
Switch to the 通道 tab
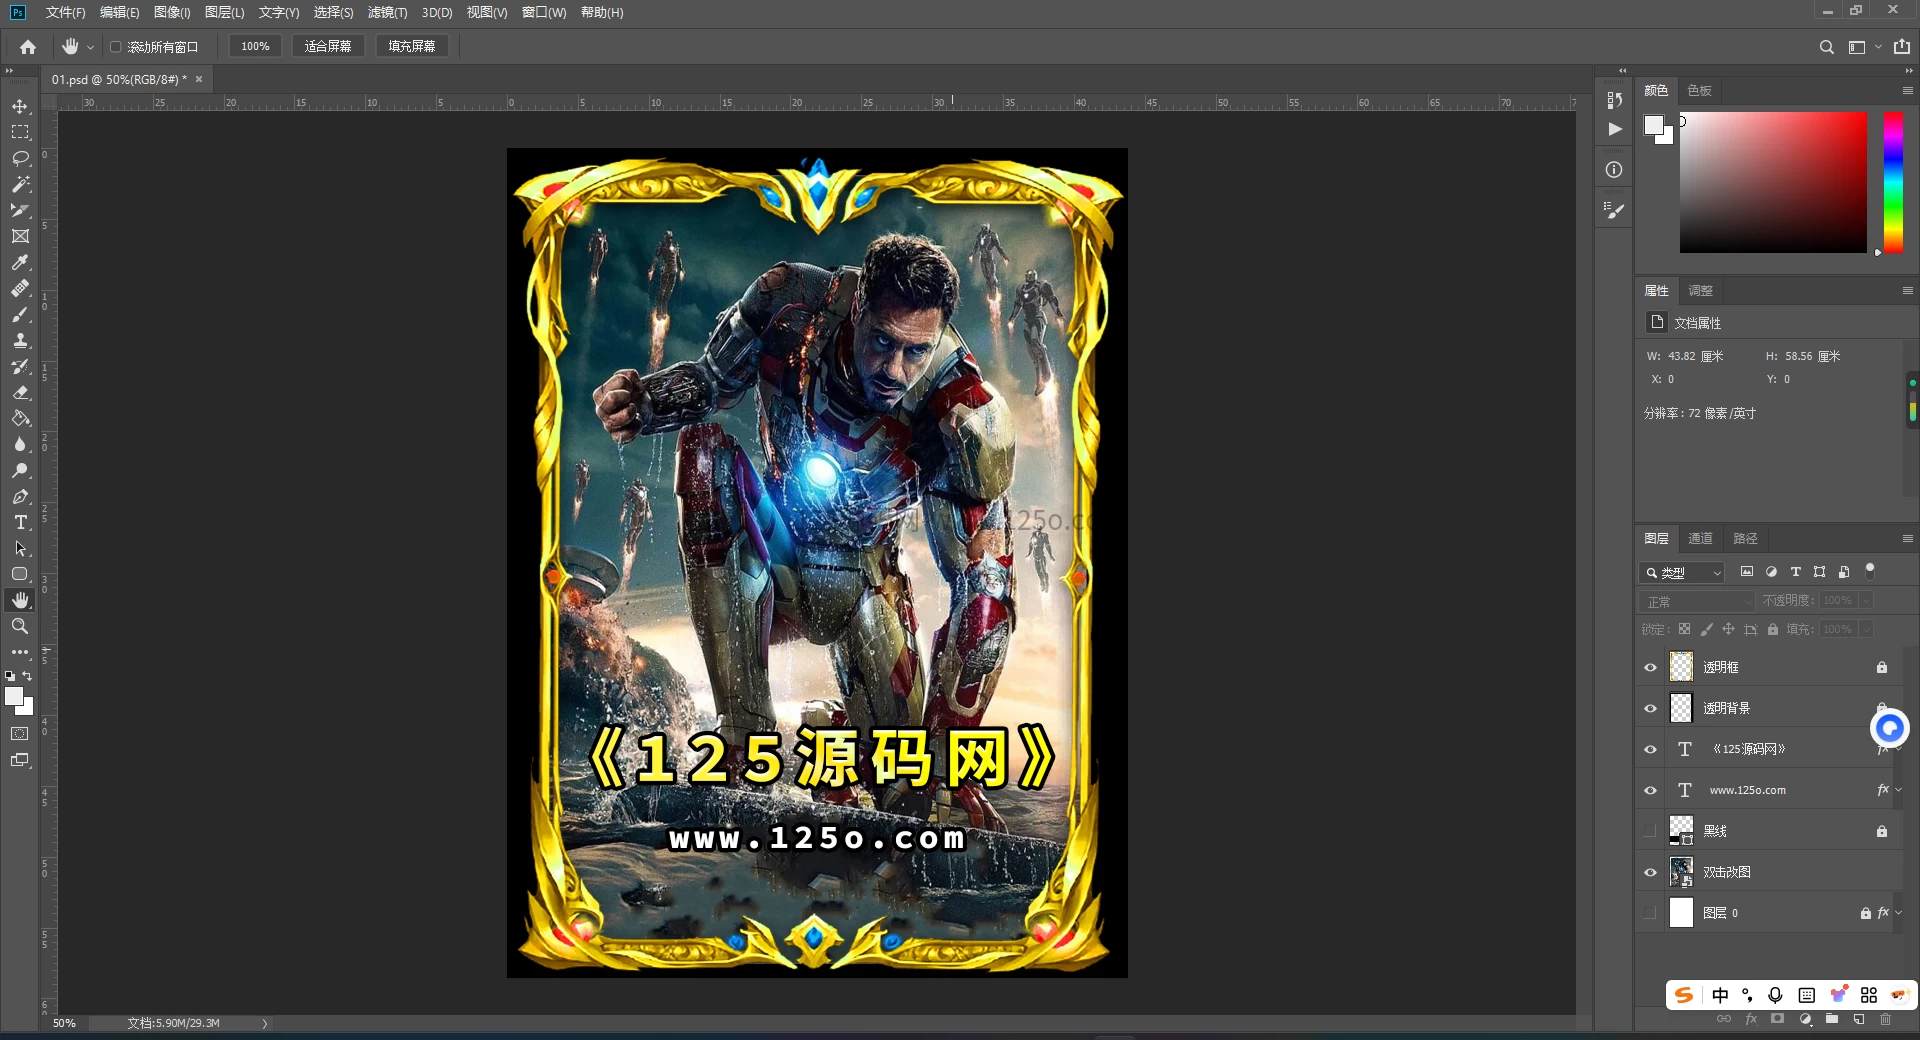1700,539
